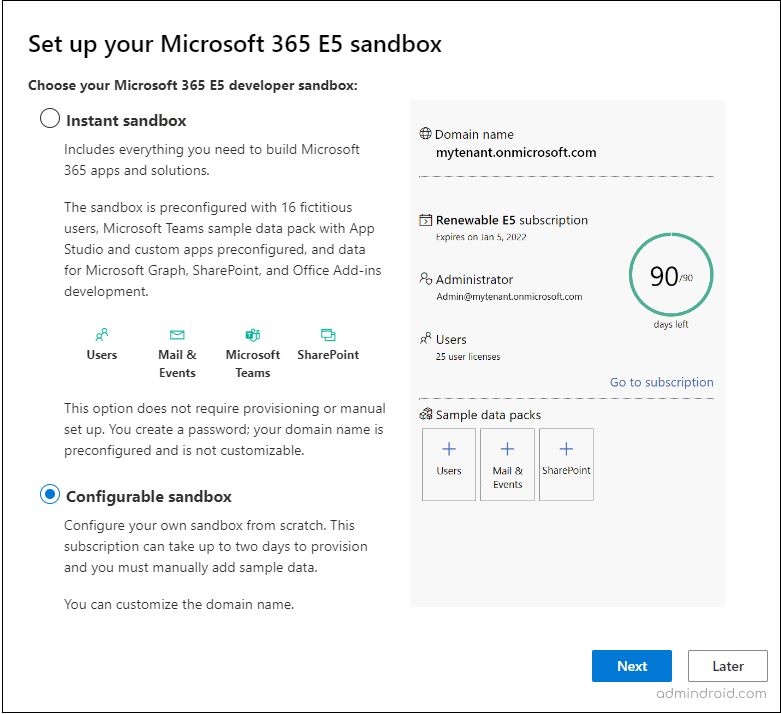Click the Renewable E5 subscription label
Screen dimensions: 781x714
click(x=512, y=220)
